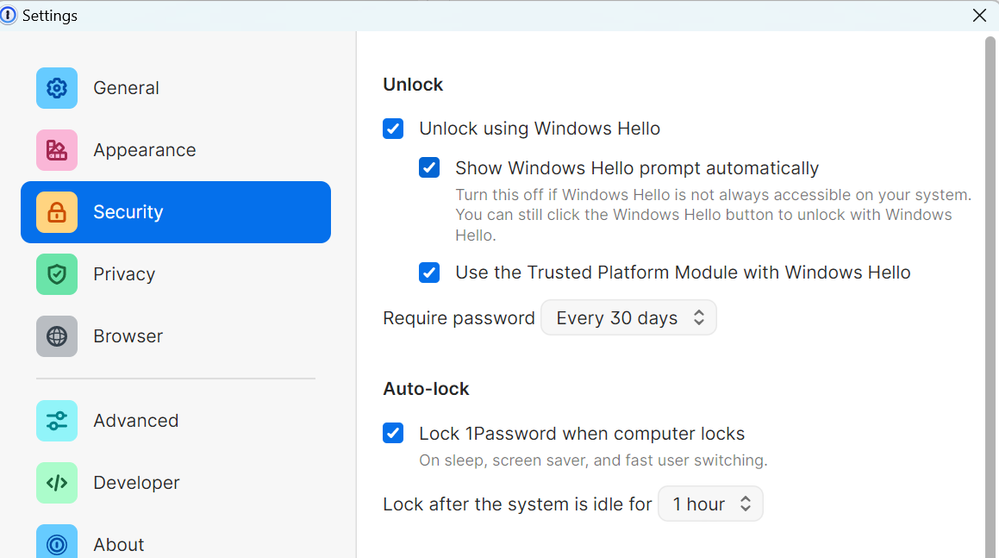Click the About 1Password logo icon
999x558 pixels.
[x=57, y=543]
